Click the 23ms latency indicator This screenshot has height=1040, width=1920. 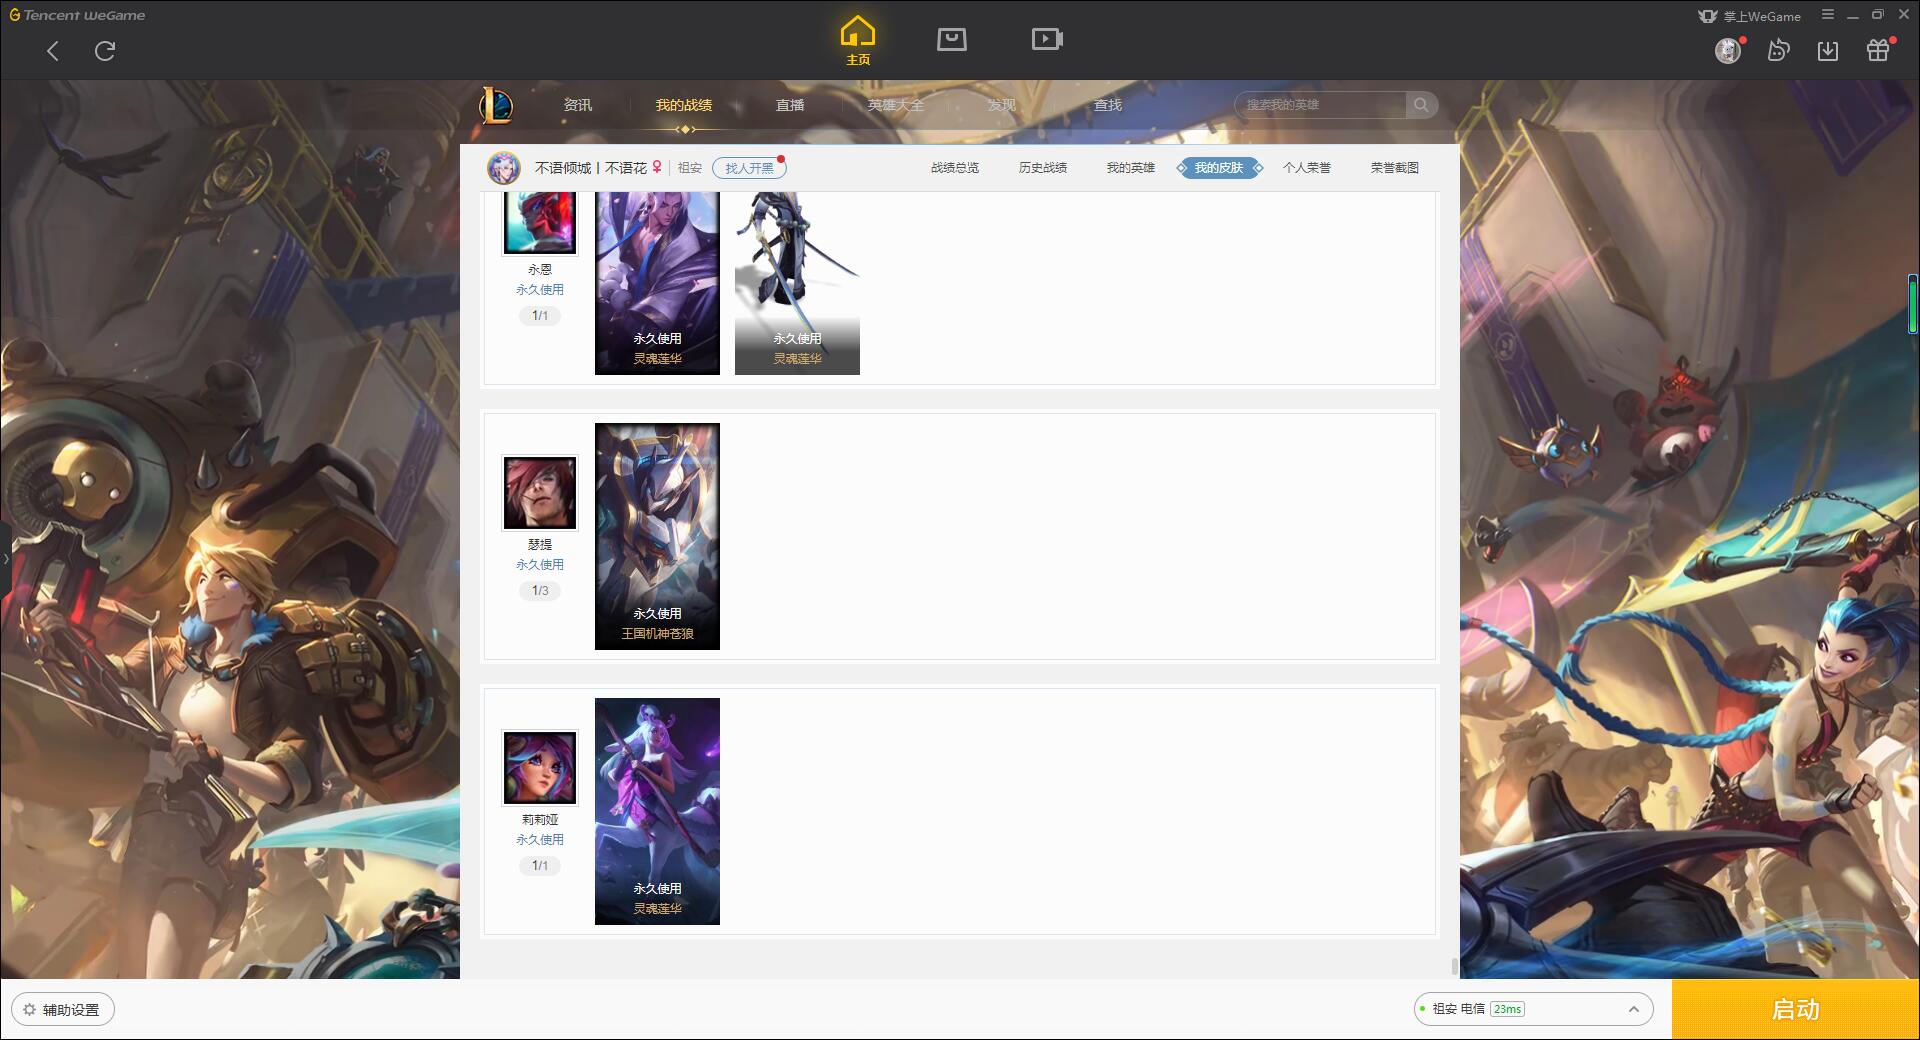[x=1507, y=1009]
